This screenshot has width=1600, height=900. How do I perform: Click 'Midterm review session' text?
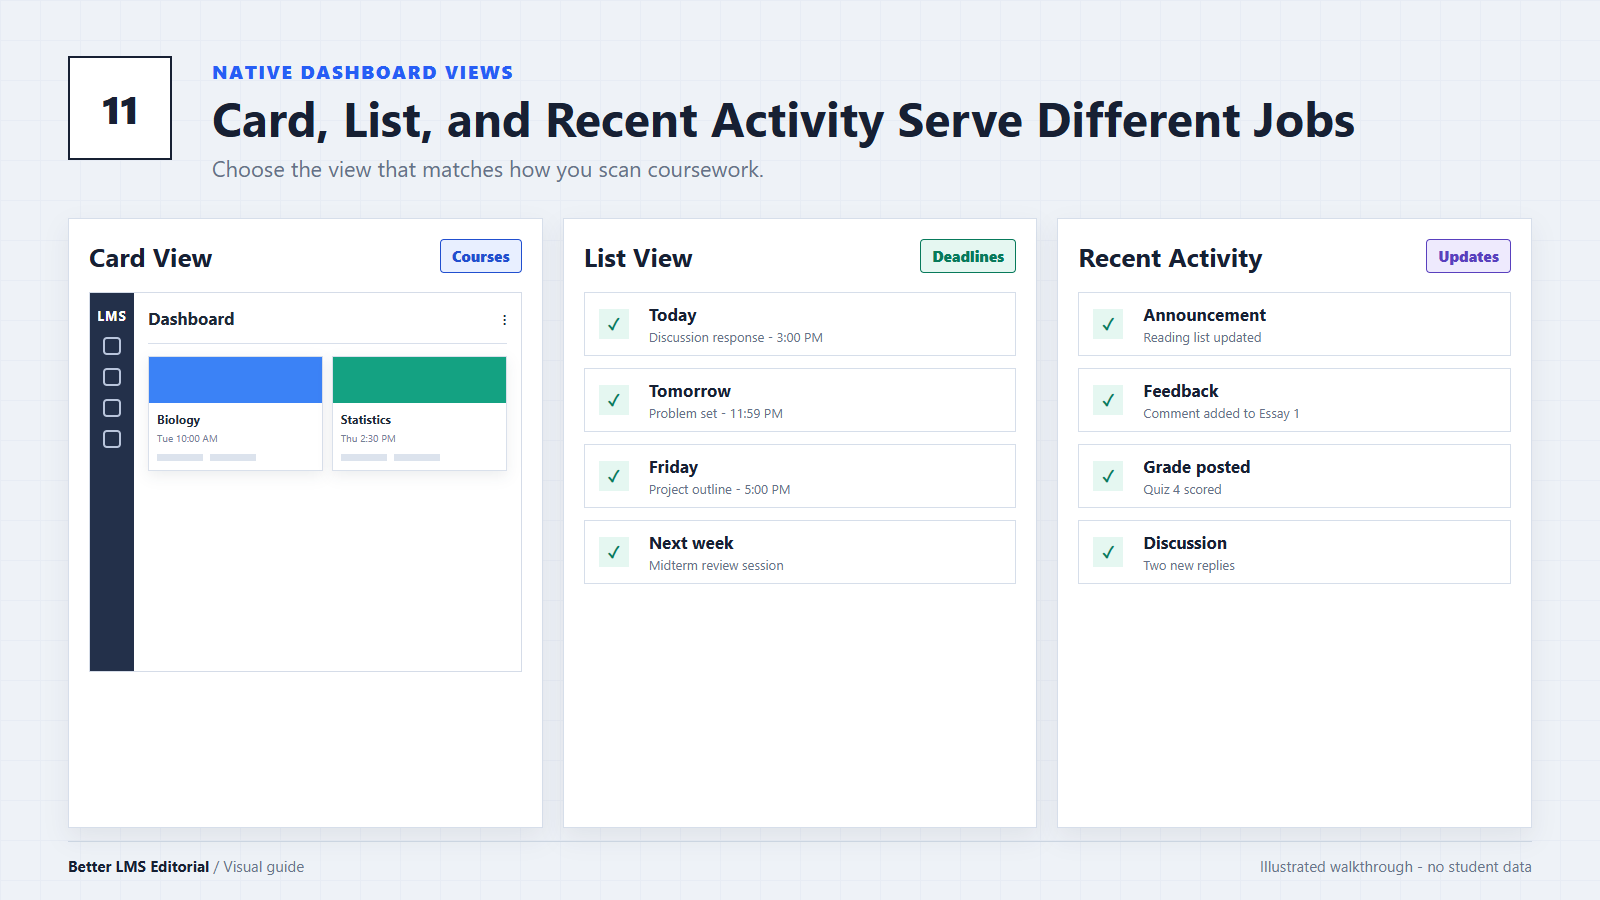(x=716, y=566)
